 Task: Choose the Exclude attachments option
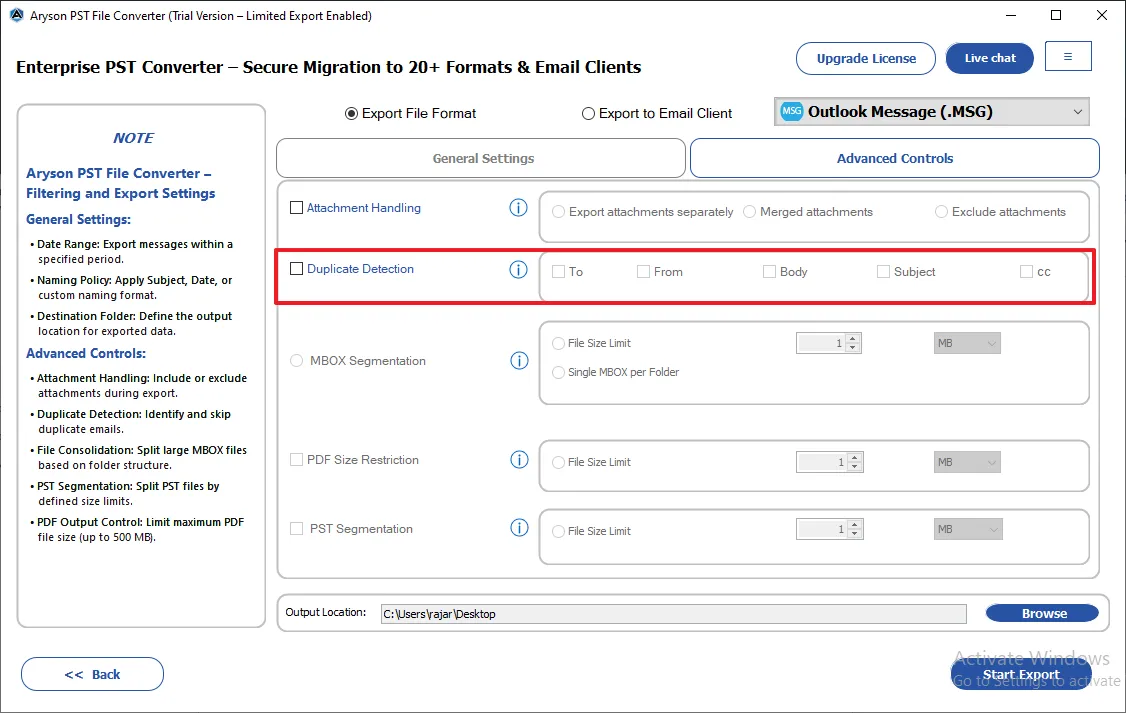point(941,212)
